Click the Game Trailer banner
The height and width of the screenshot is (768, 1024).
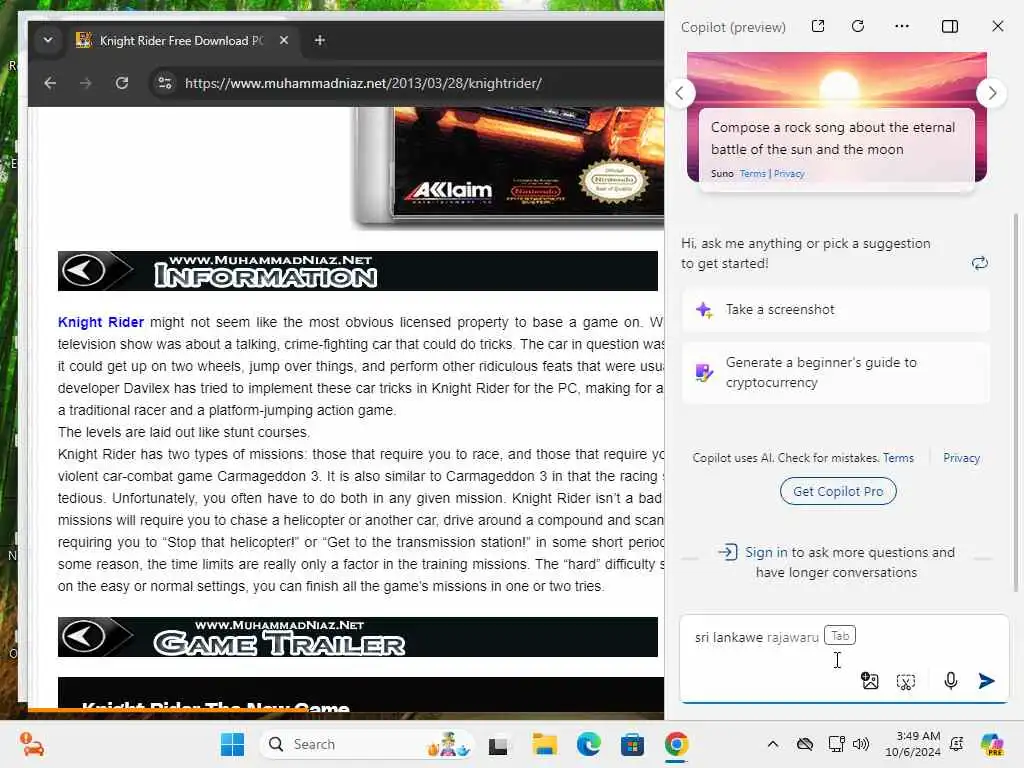pyautogui.click(x=357, y=637)
